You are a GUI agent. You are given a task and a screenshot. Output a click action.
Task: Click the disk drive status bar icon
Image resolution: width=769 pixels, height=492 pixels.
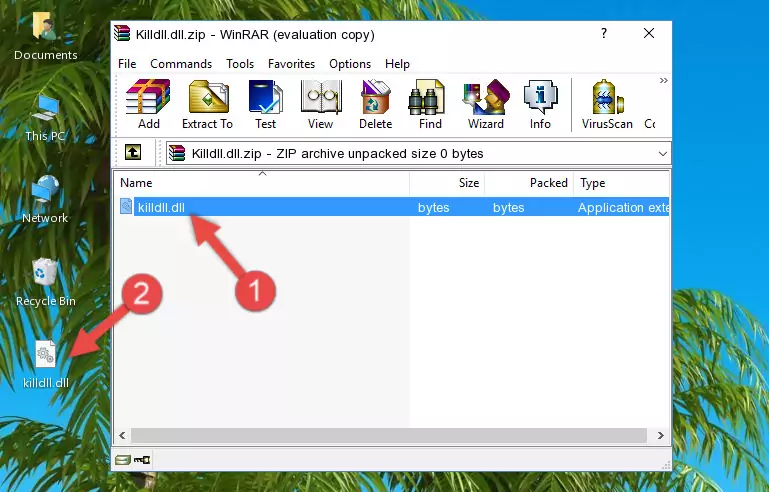[123, 460]
